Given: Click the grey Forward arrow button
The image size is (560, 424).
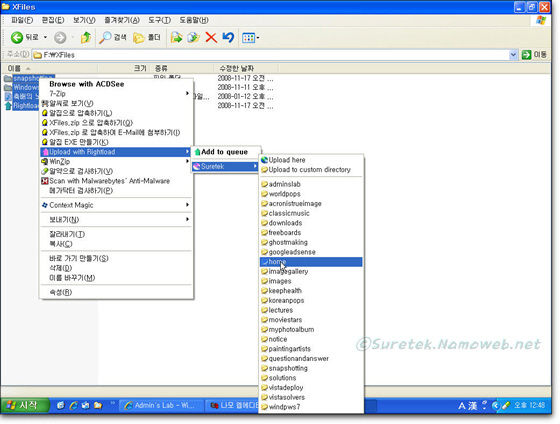Looking at the screenshot, I should [x=60, y=37].
